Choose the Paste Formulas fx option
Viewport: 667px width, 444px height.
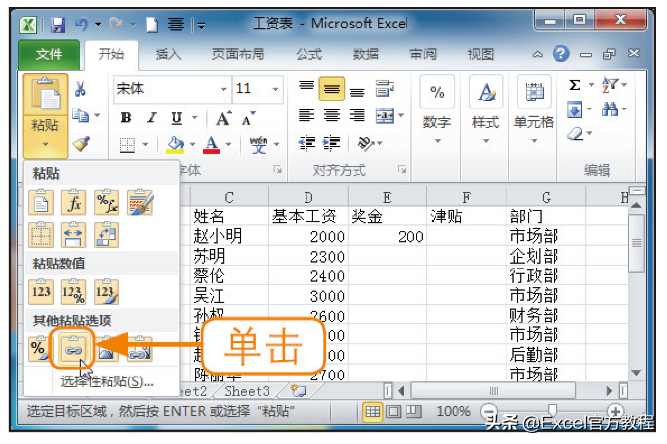coord(73,202)
